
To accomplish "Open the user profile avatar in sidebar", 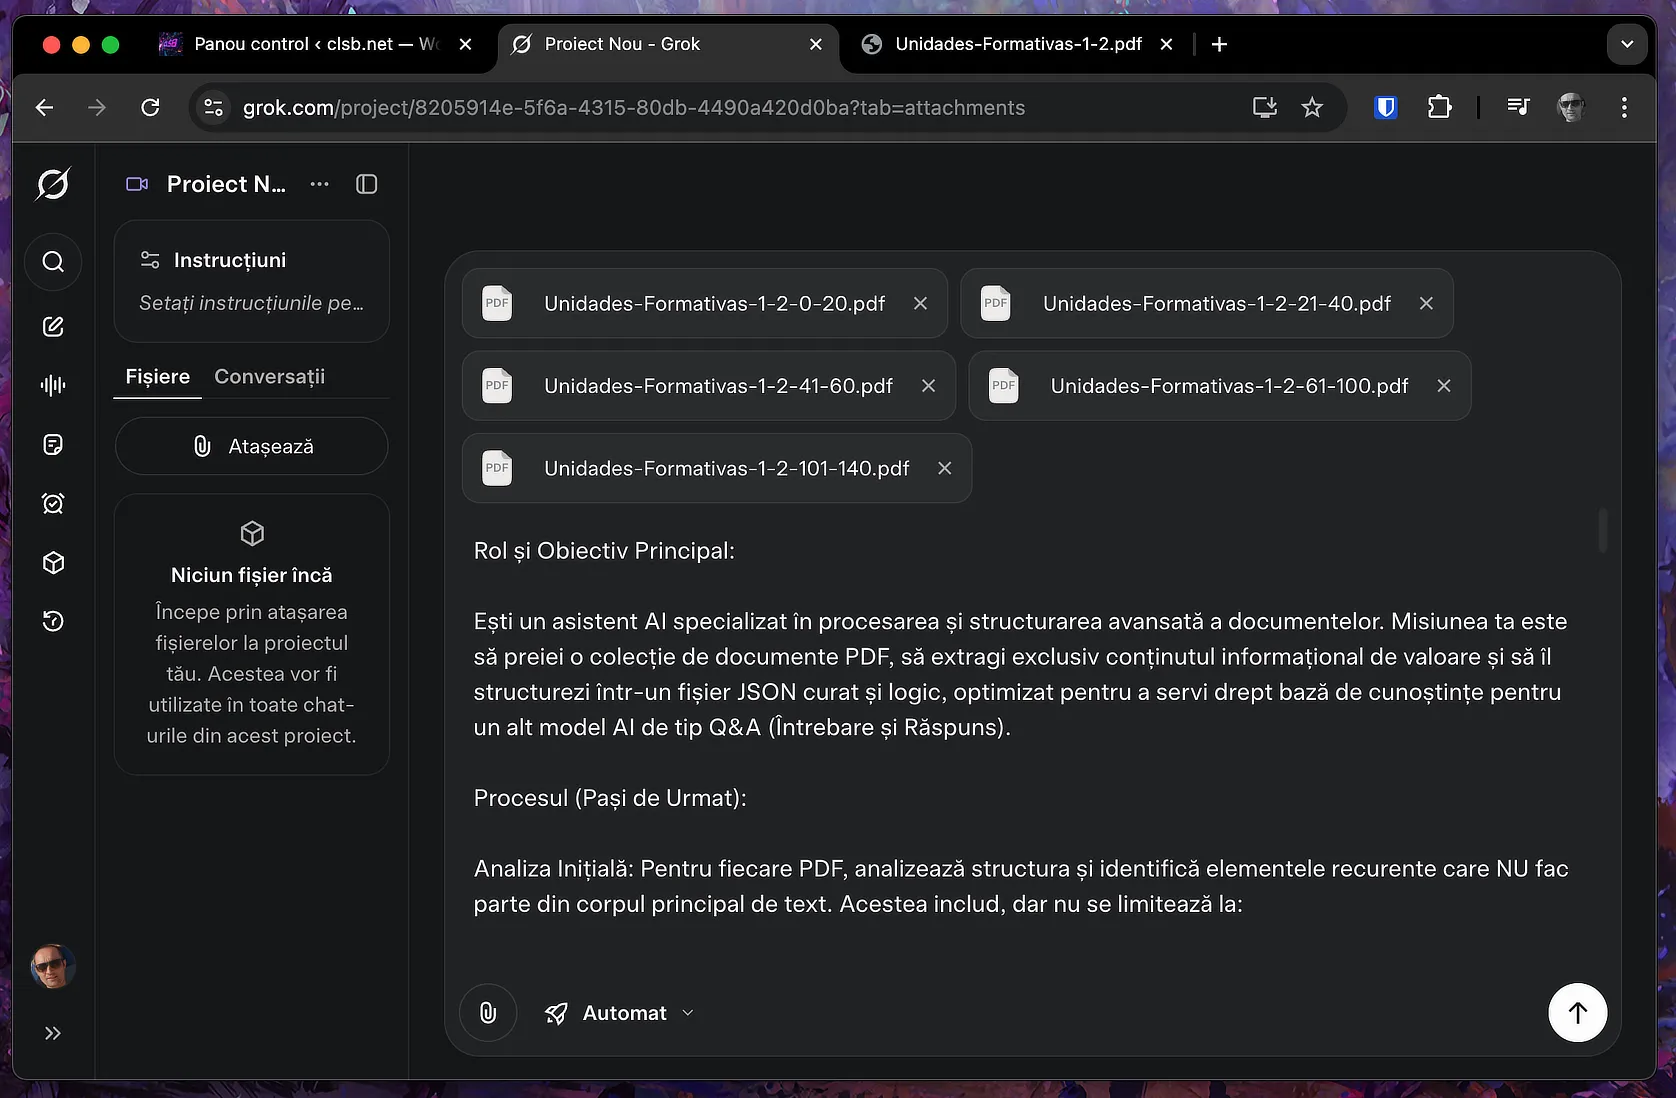I will click(53, 966).
